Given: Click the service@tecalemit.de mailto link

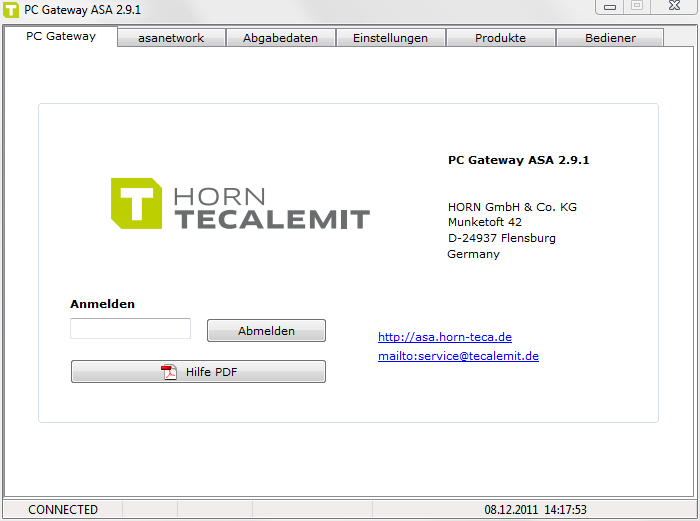Looking at the screenshot, I should point(458,356).
